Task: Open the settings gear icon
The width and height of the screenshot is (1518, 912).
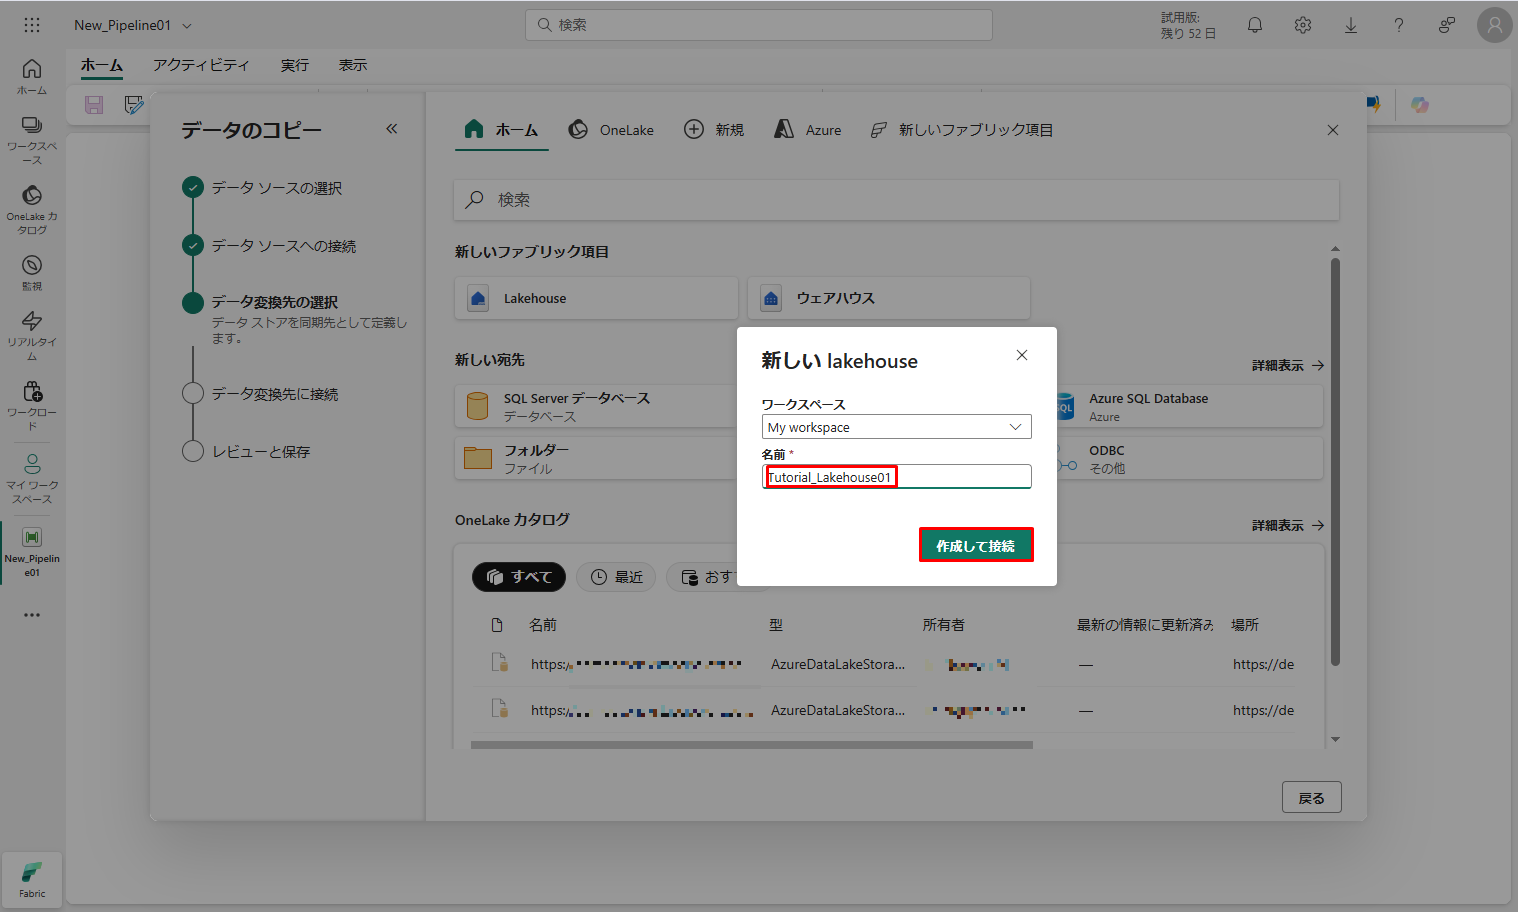Action: point(1302,25)
